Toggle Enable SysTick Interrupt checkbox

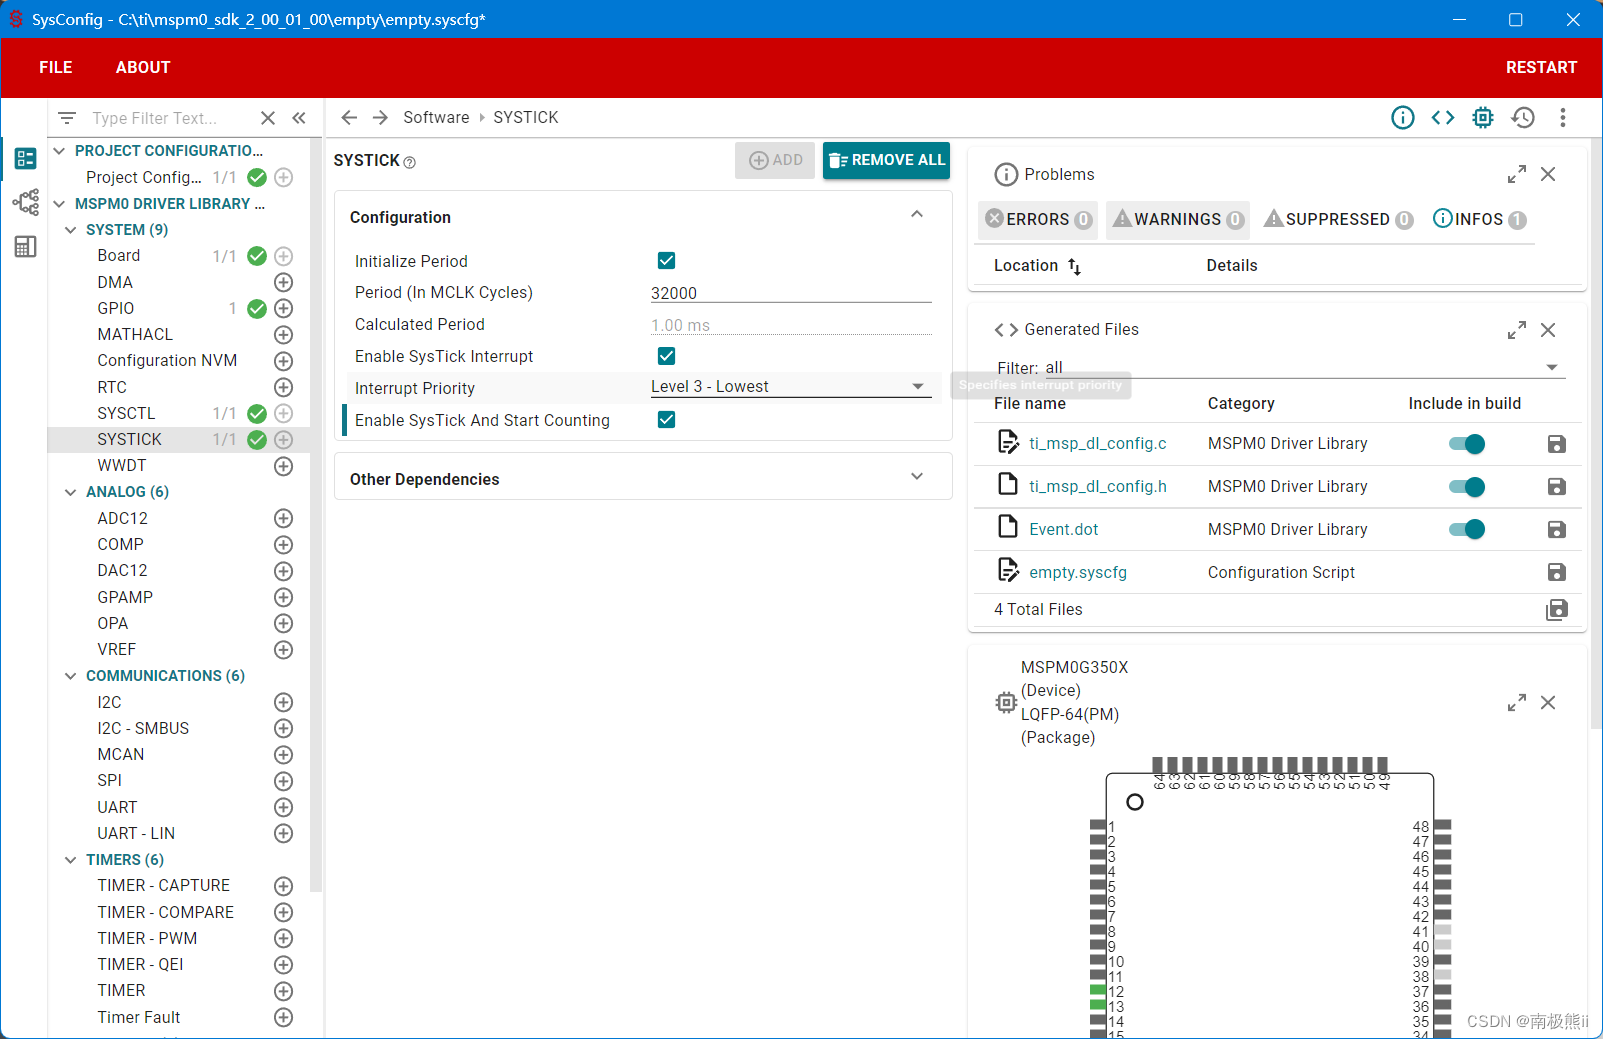(x=667, y=356)
